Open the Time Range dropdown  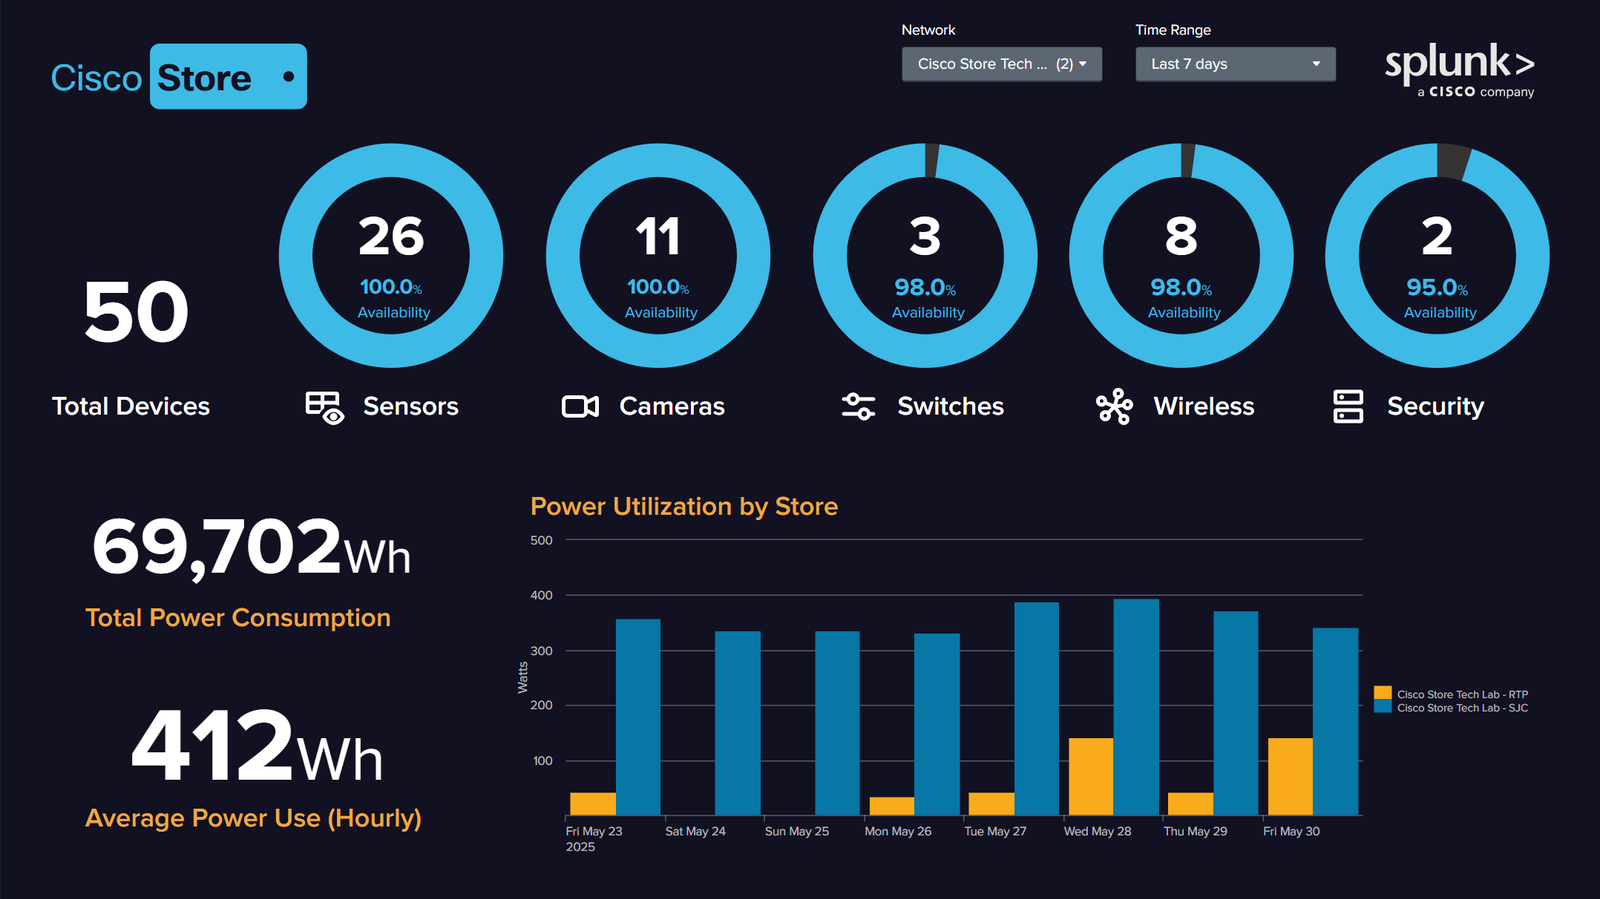point(1235,64)
